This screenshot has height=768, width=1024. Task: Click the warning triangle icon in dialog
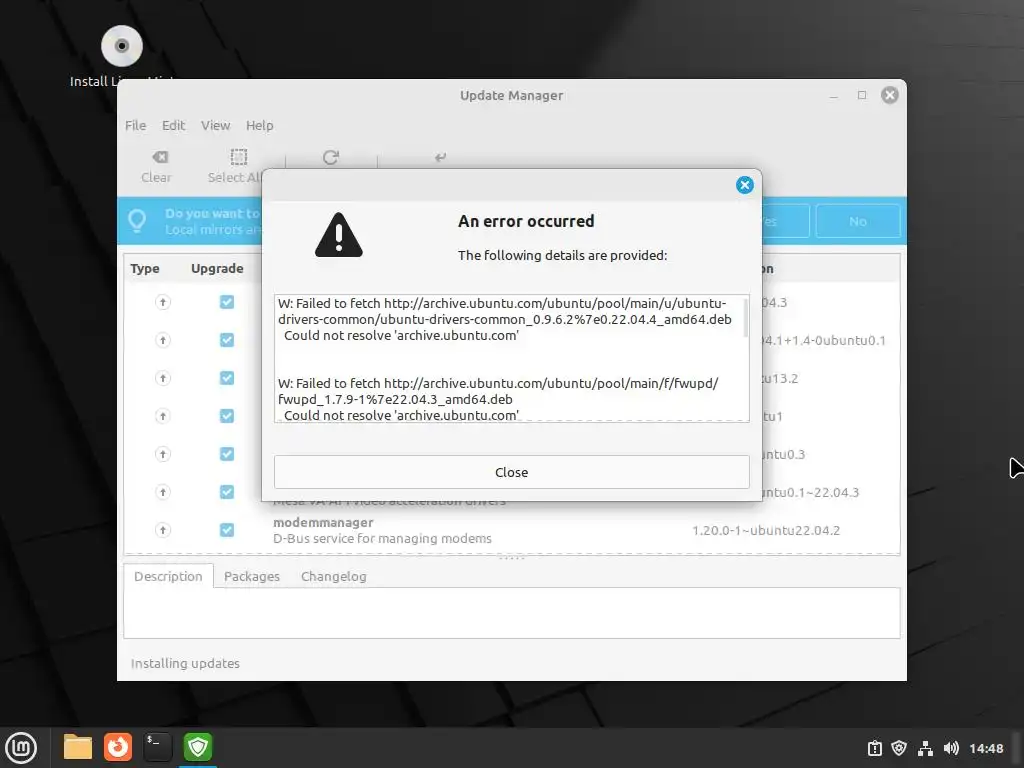pyautogui.click(x=338, y=235)
